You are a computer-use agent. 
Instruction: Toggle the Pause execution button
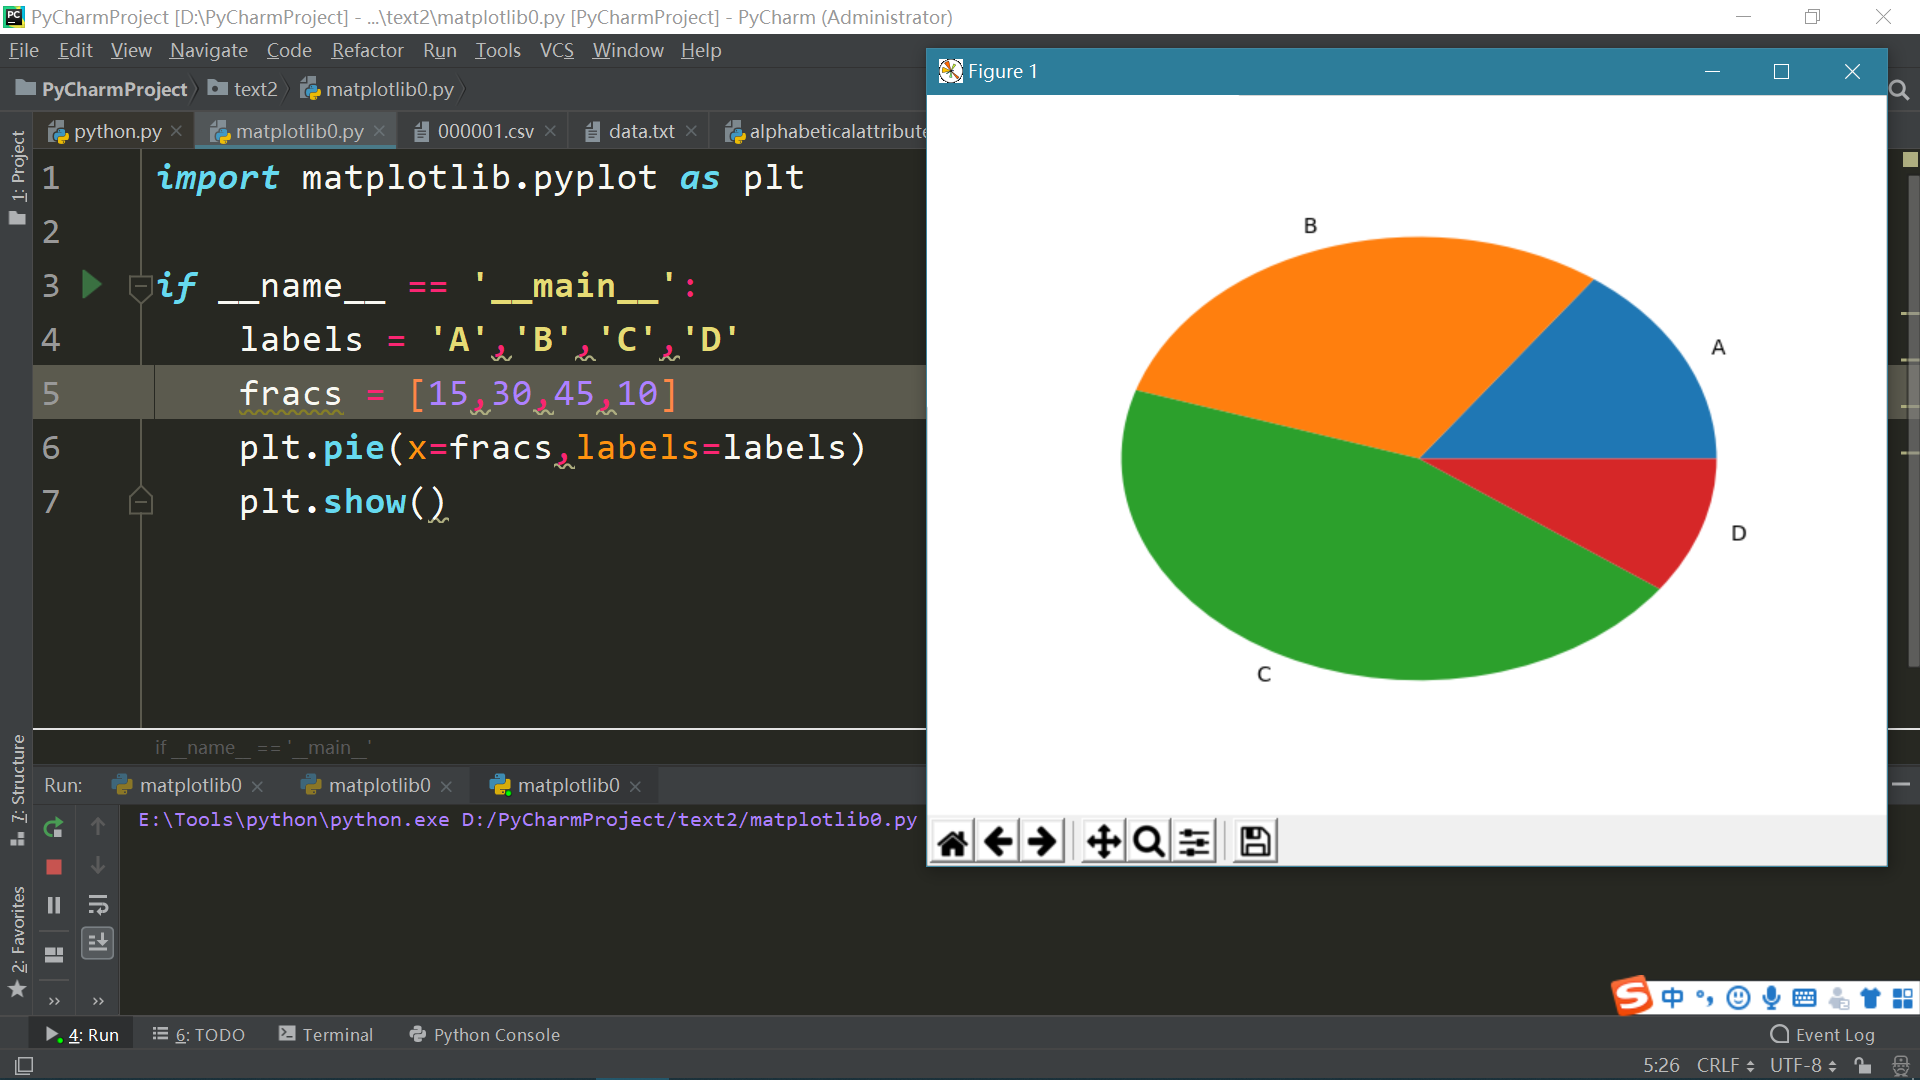tap(53, 906)
